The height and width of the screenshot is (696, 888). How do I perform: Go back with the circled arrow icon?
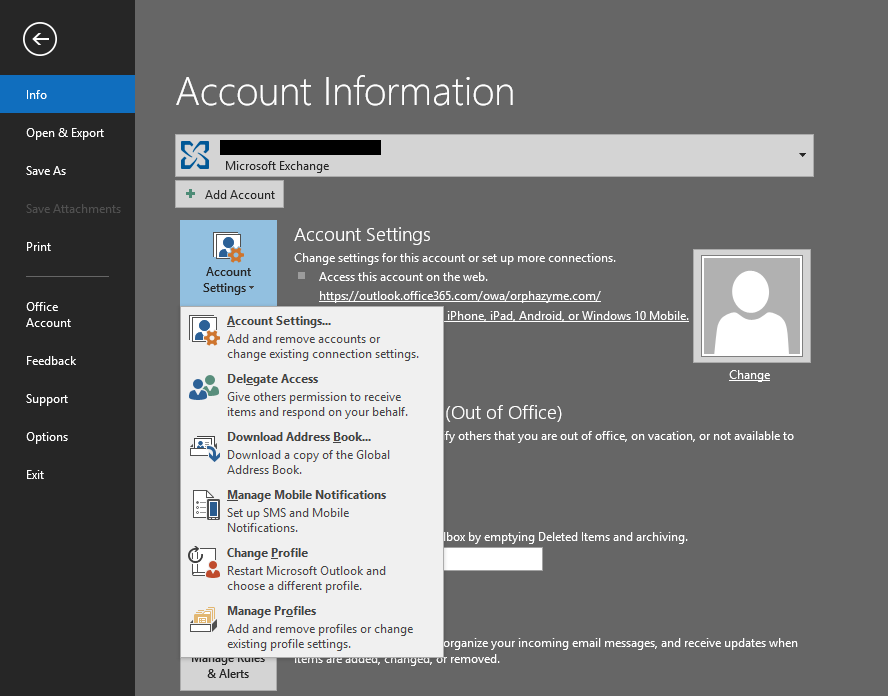pos(40,39)
